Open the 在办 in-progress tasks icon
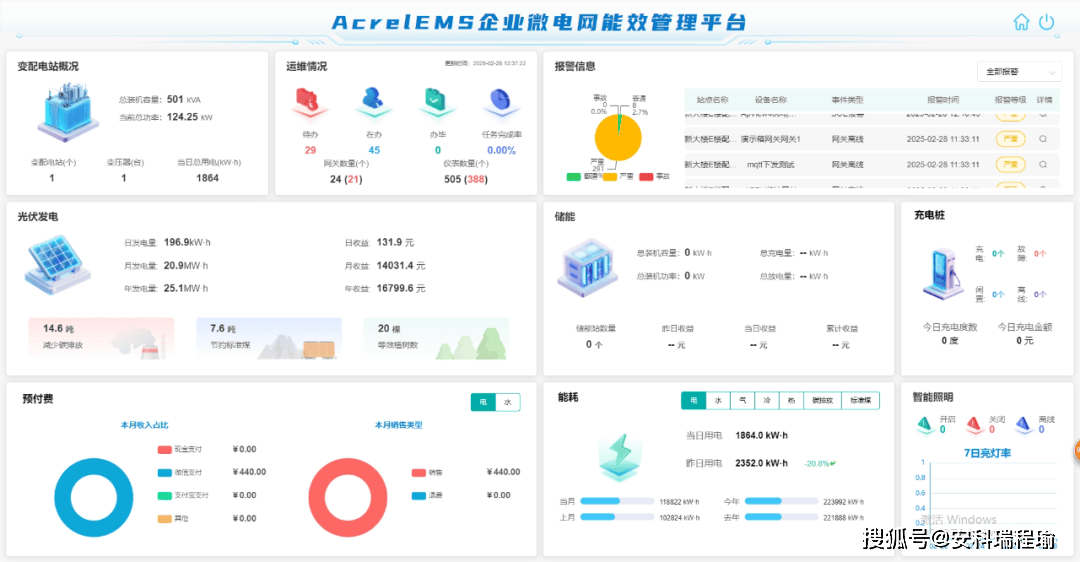This screenshot has height=562, width=1080. pyautogui.click(x=373, y=103)
